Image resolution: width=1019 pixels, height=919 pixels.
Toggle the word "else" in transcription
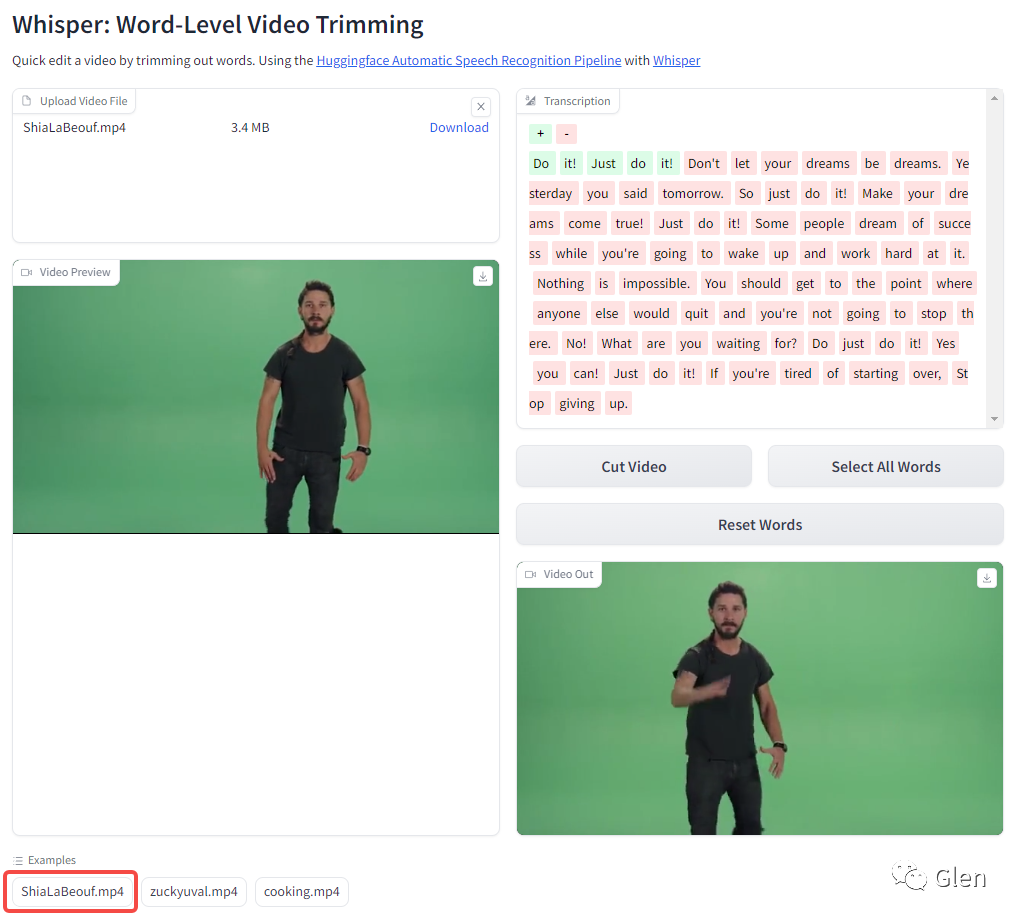(606, 313)
